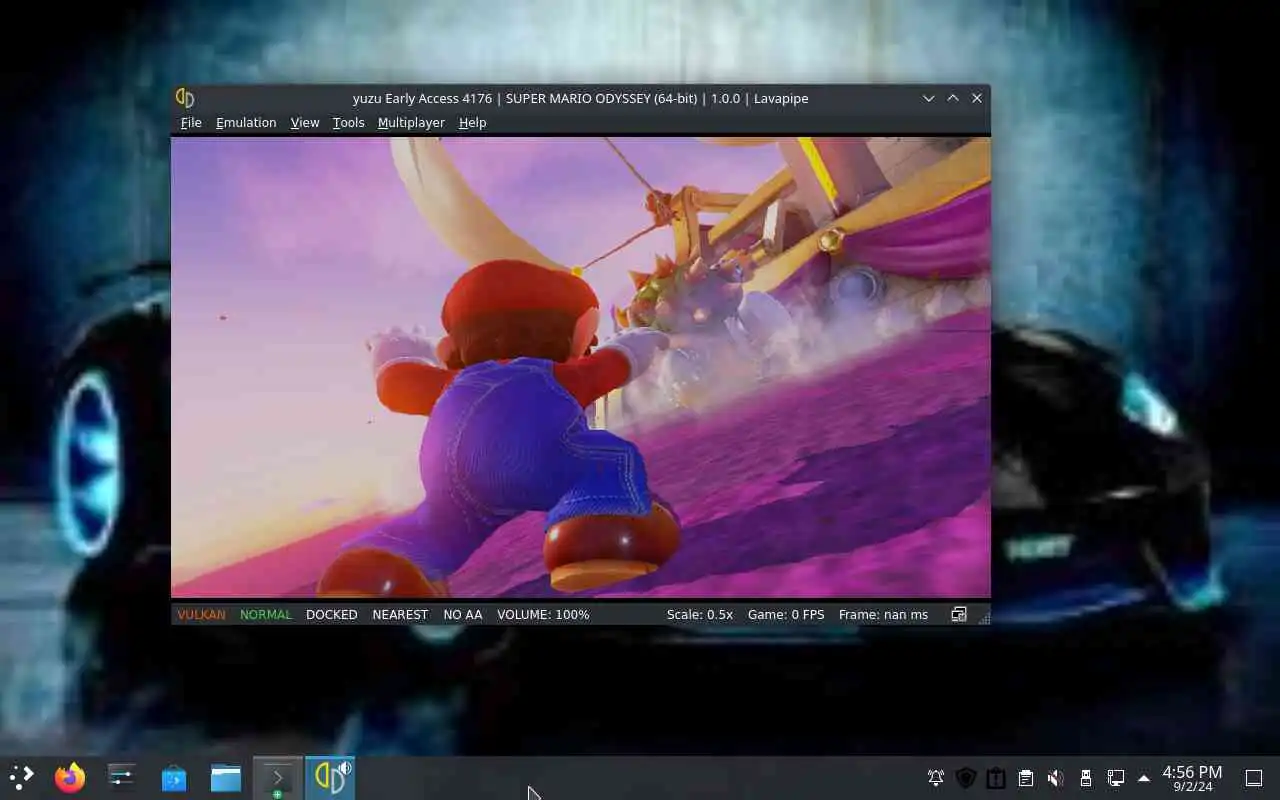Viewport: 1280px width, 800px height.
Task: Open the Emulation menu
Action: 246,122
